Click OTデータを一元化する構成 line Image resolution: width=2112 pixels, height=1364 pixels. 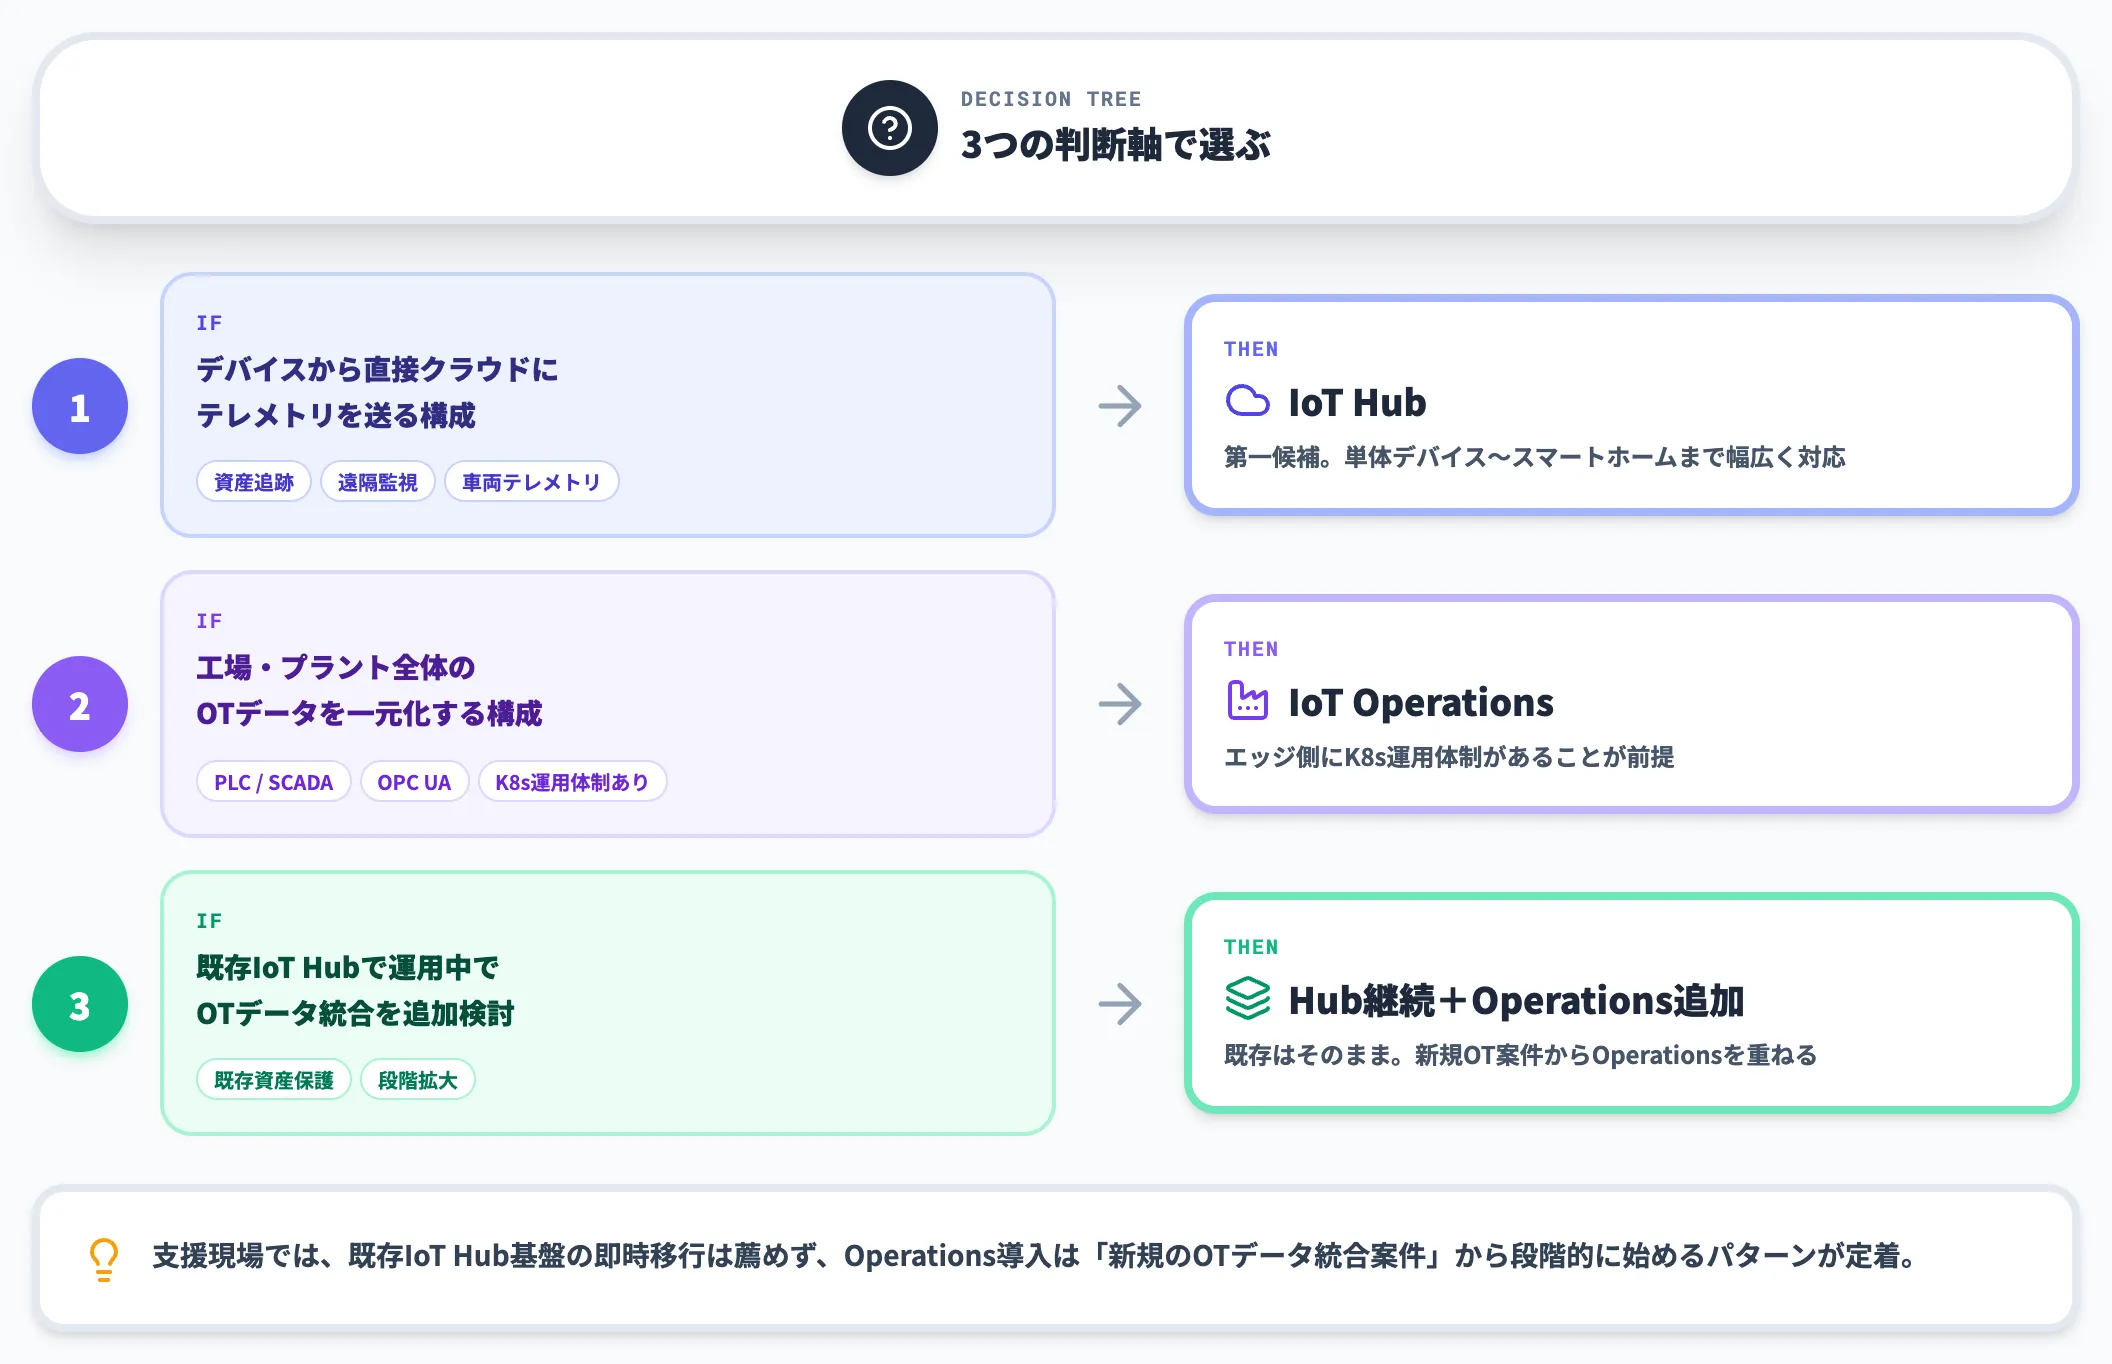369,713
